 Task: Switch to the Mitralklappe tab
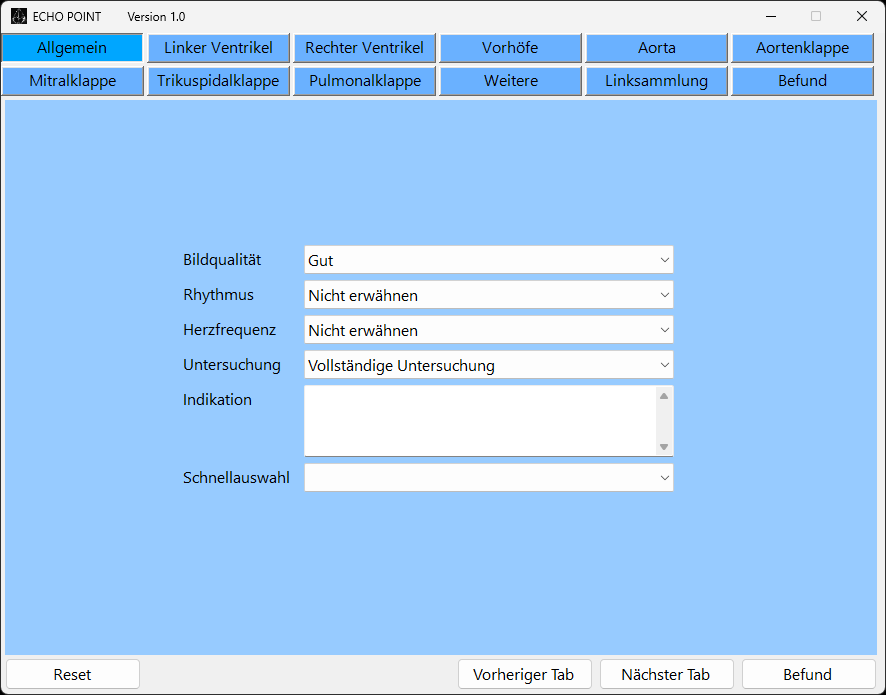(x=72, y=81)
